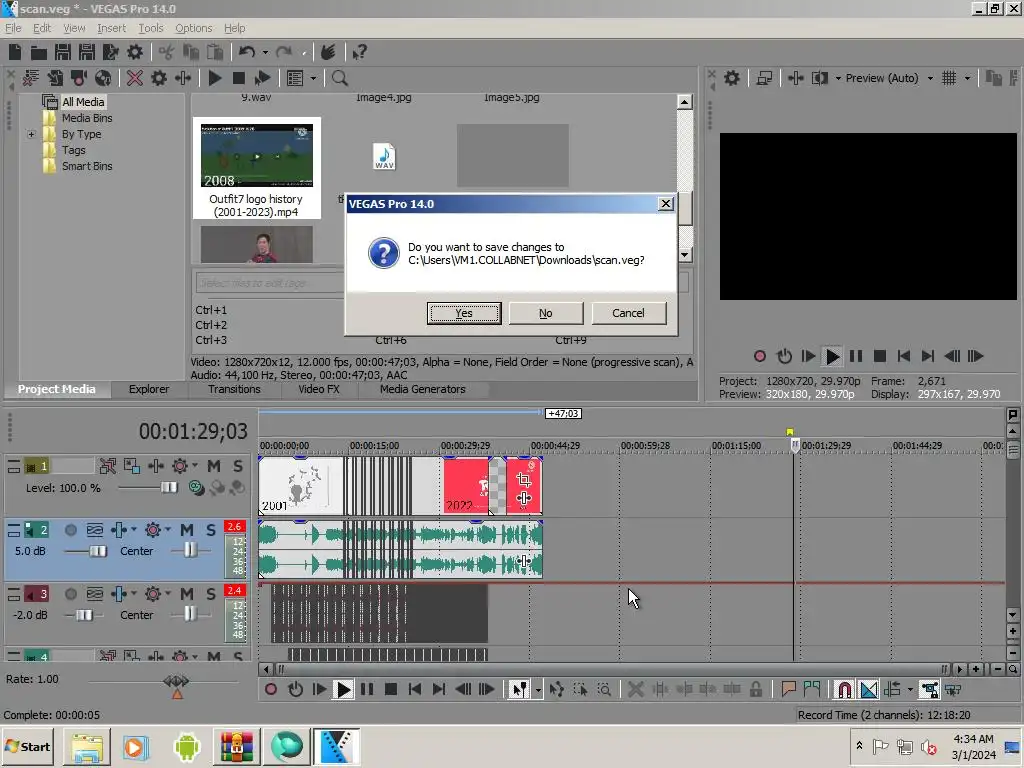This screenshot has height=768, width=1024.
Task: Arm track 2 for record
Action: click(71, 530)
